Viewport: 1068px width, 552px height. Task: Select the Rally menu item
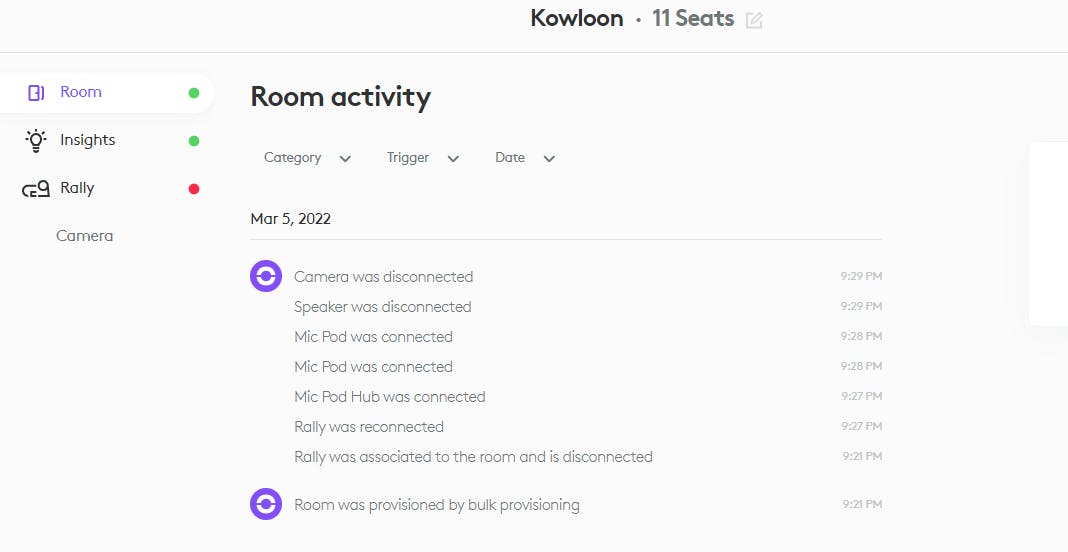point(77,188)
